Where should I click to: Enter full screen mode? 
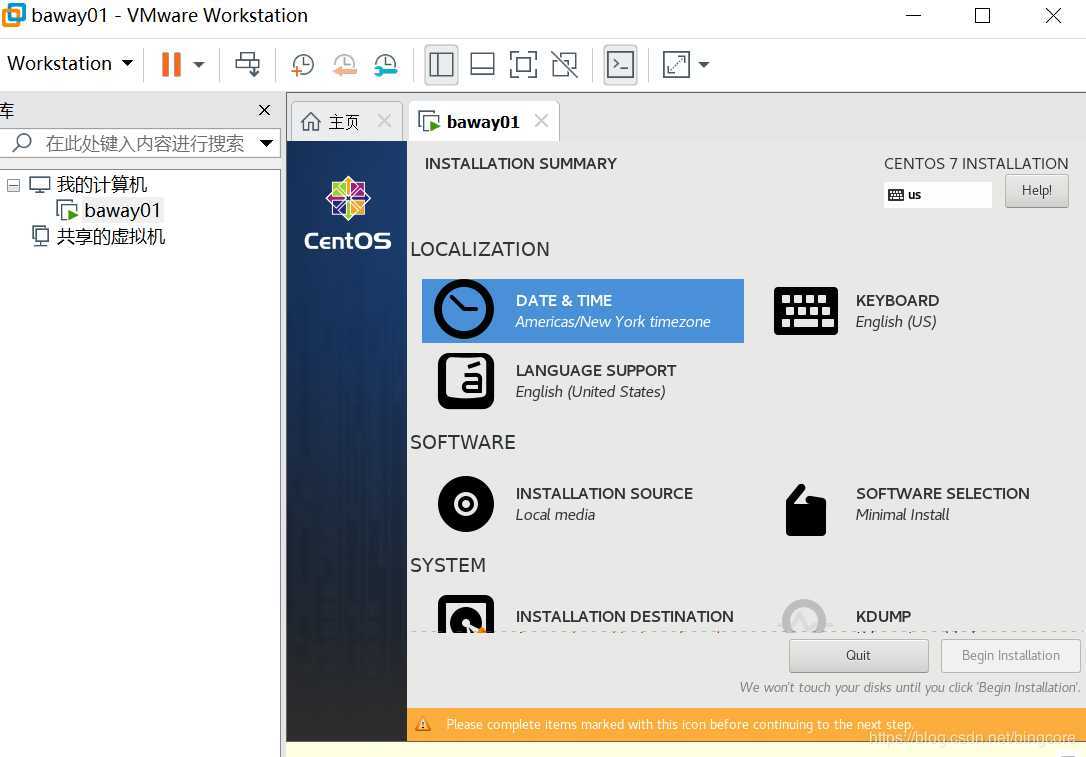point(523,64)
